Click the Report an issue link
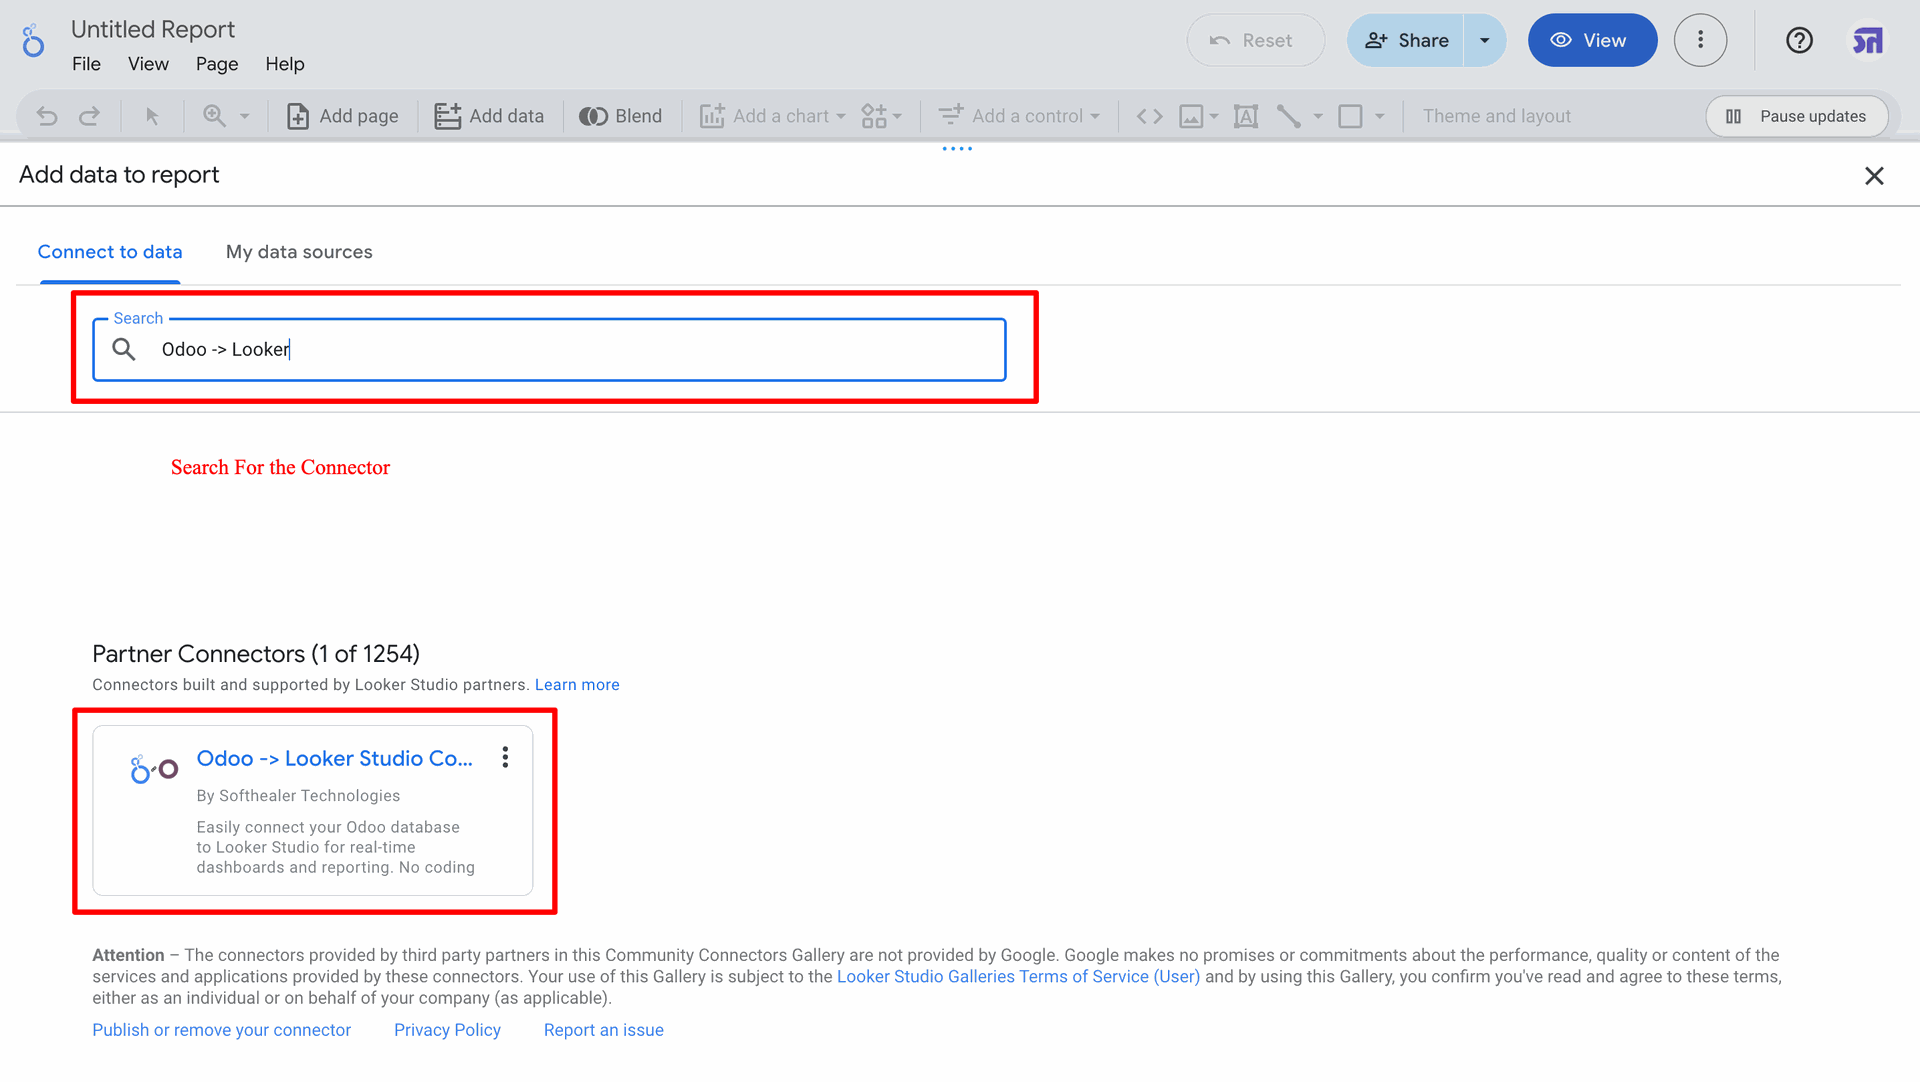This screenshot has width=1920, height=1082. 604,1030
